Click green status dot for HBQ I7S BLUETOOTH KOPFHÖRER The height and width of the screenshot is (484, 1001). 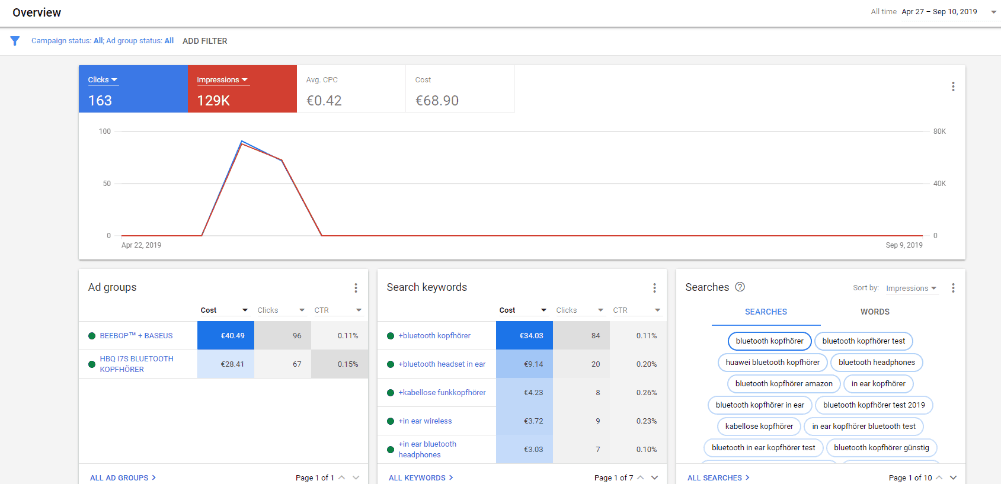(91, 364)
